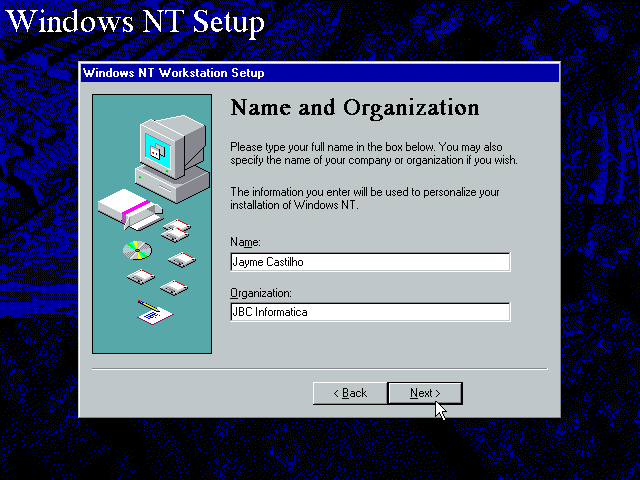
Task: Focus the Name field containing Jayme Castilho
Action: [369, 262]
